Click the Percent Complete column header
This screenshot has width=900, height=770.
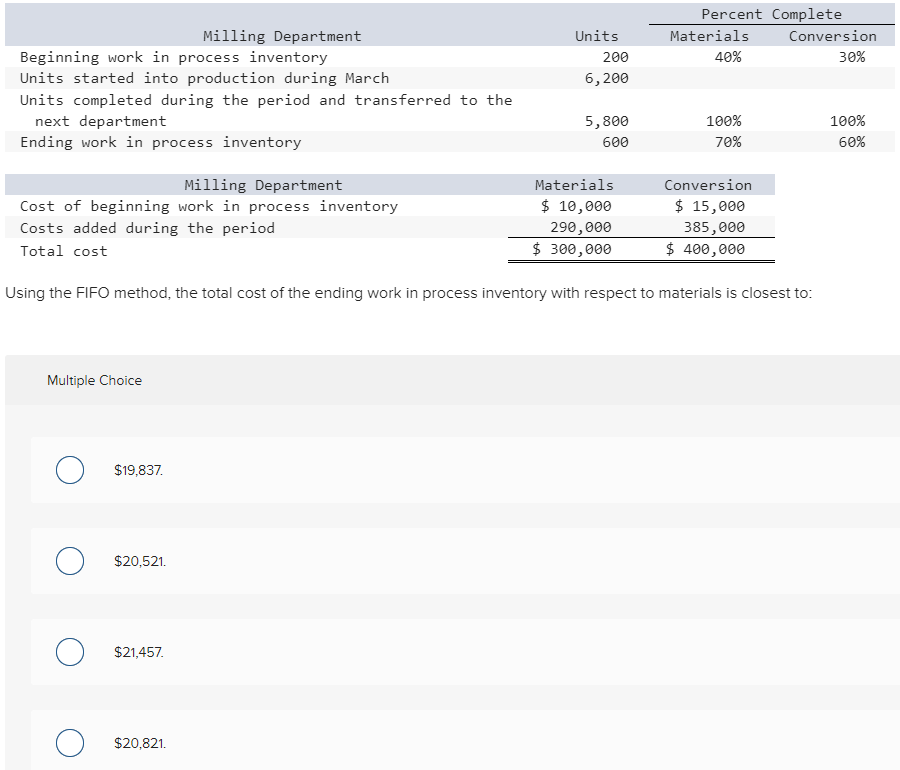tap(770, 14)
